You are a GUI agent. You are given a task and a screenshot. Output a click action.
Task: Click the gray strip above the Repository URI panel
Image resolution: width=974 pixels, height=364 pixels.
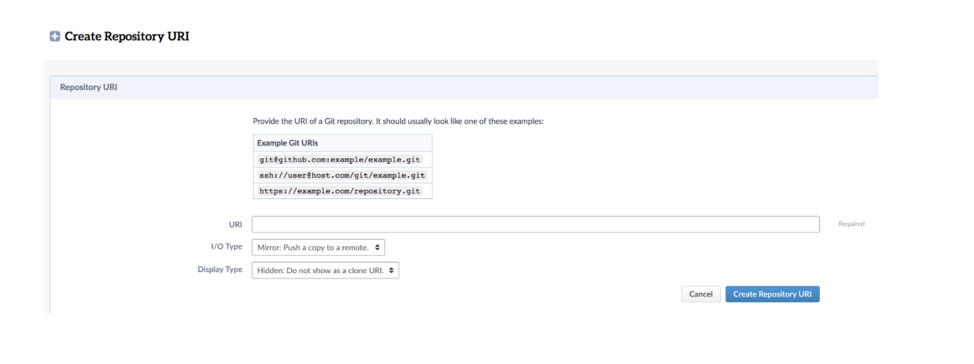[x=461, y=68]
